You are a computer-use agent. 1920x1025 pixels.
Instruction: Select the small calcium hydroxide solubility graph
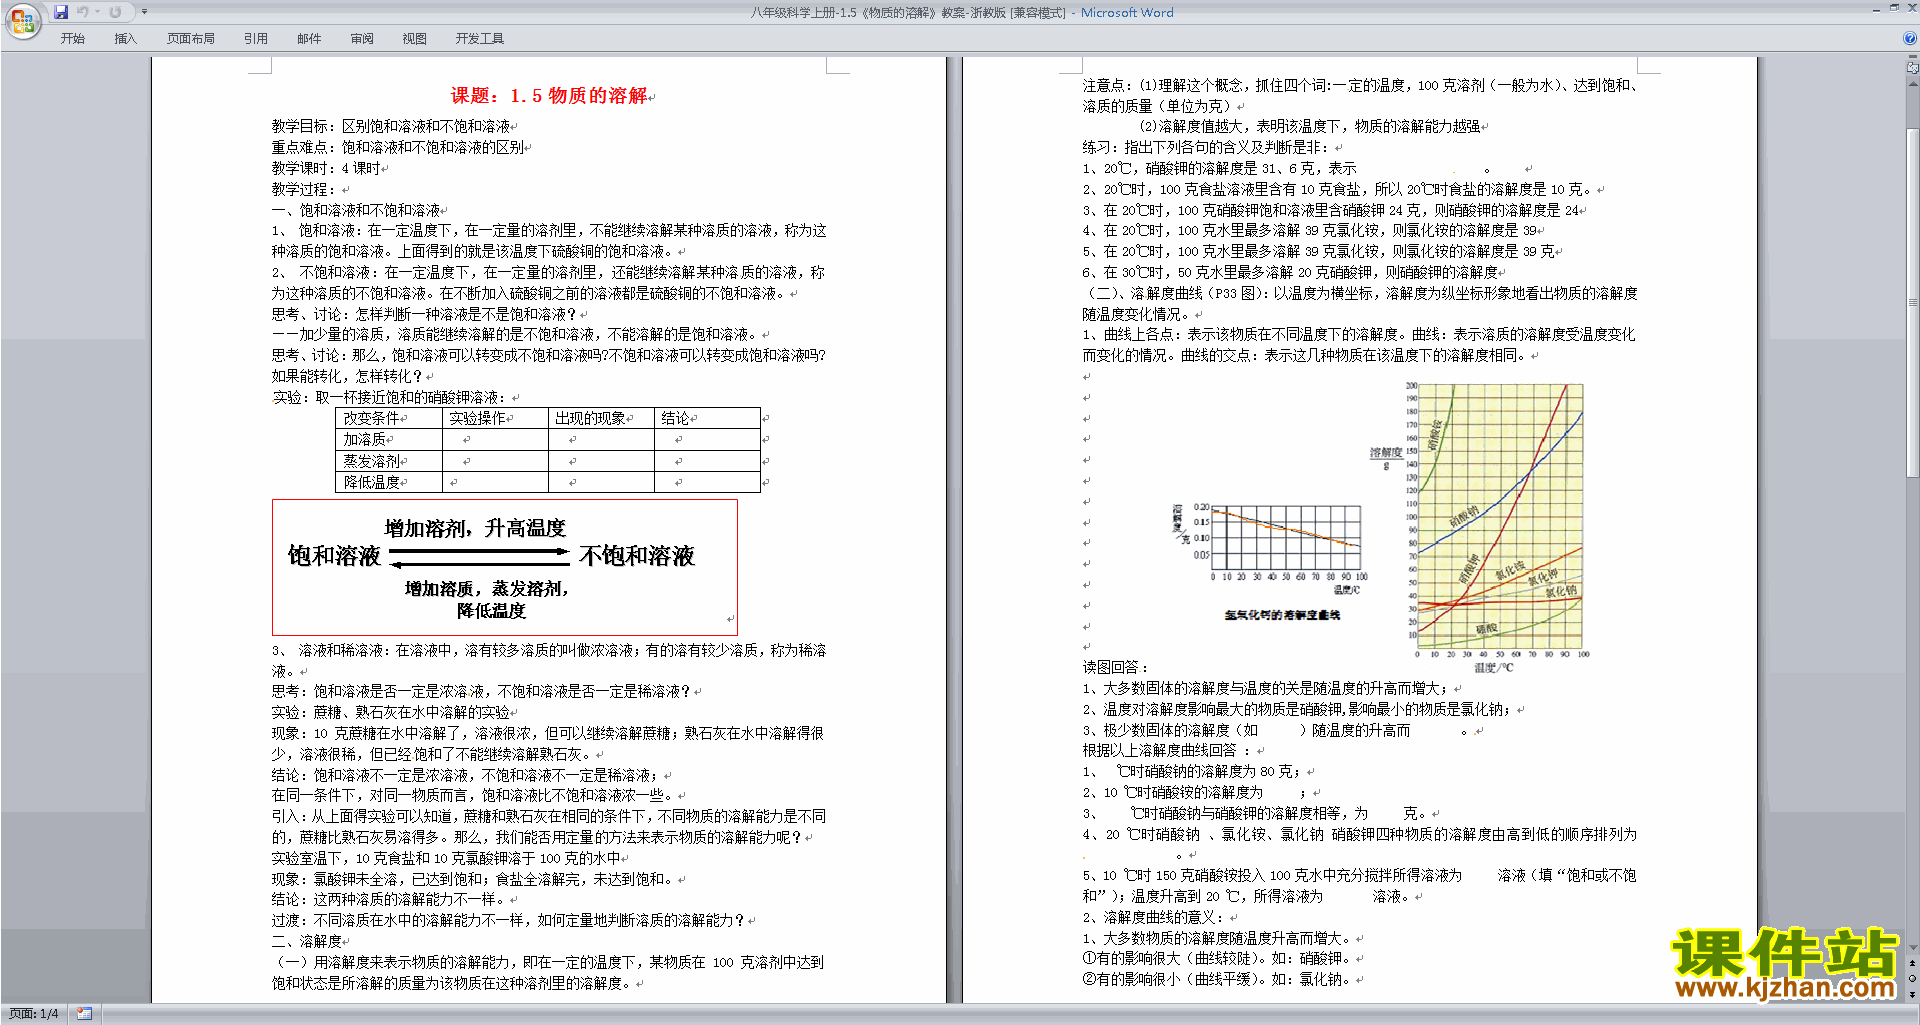(x=1271, y=560)
